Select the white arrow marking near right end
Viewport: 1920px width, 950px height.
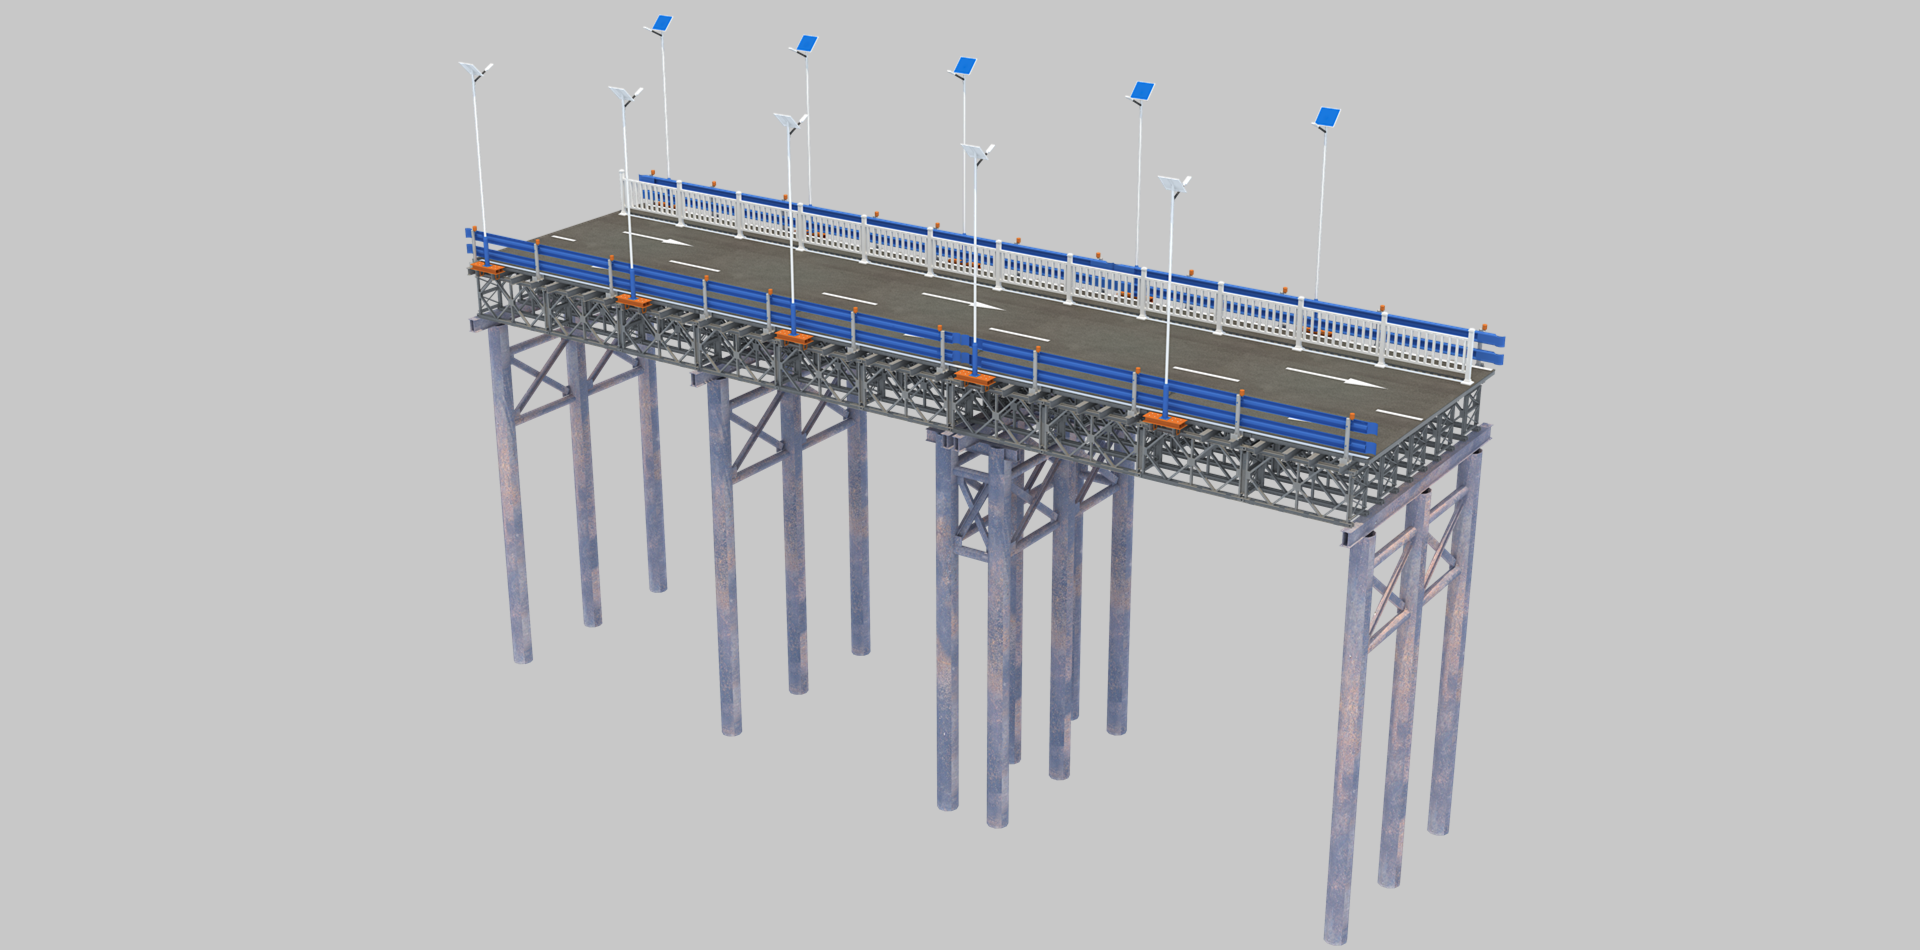(x=1336, y=377)
